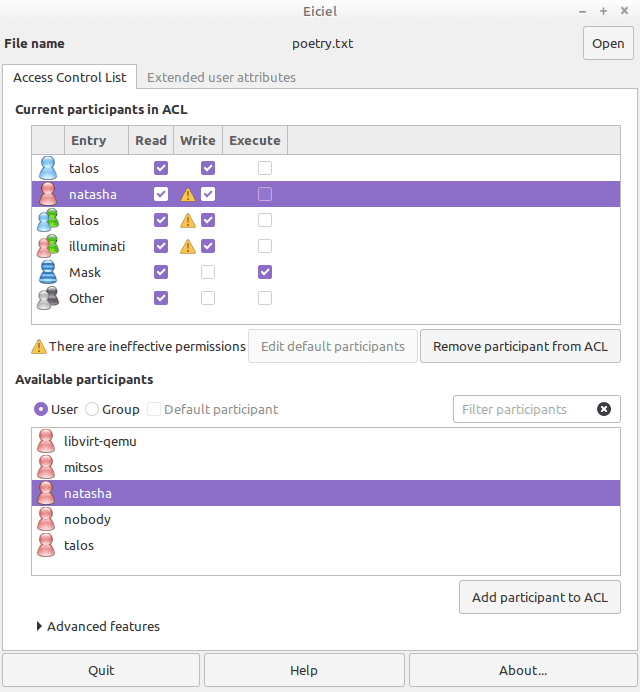Image resolution: width=640 pixels, height=692 pixels.
Task: Switch to the Extended user attributes tab
Action: click(221, 77)
